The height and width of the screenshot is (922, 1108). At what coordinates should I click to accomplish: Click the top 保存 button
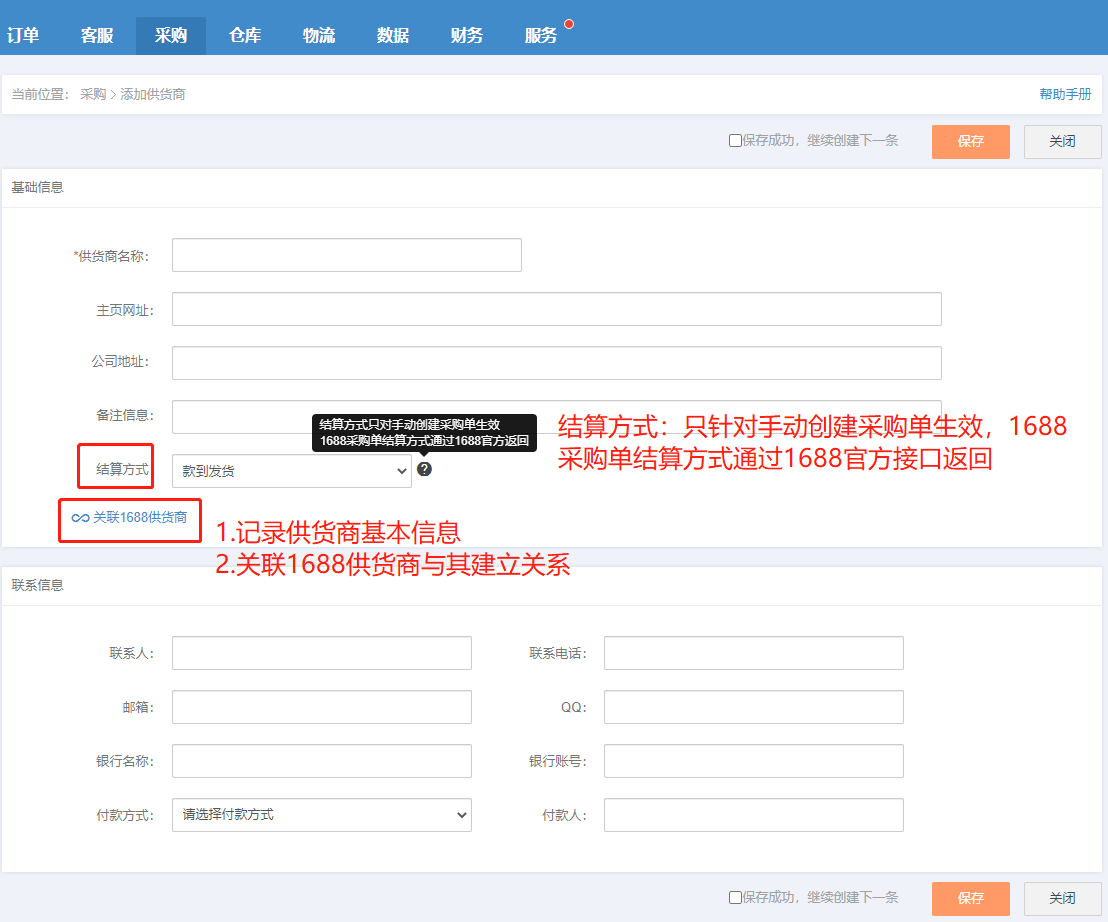coord(970,142)
